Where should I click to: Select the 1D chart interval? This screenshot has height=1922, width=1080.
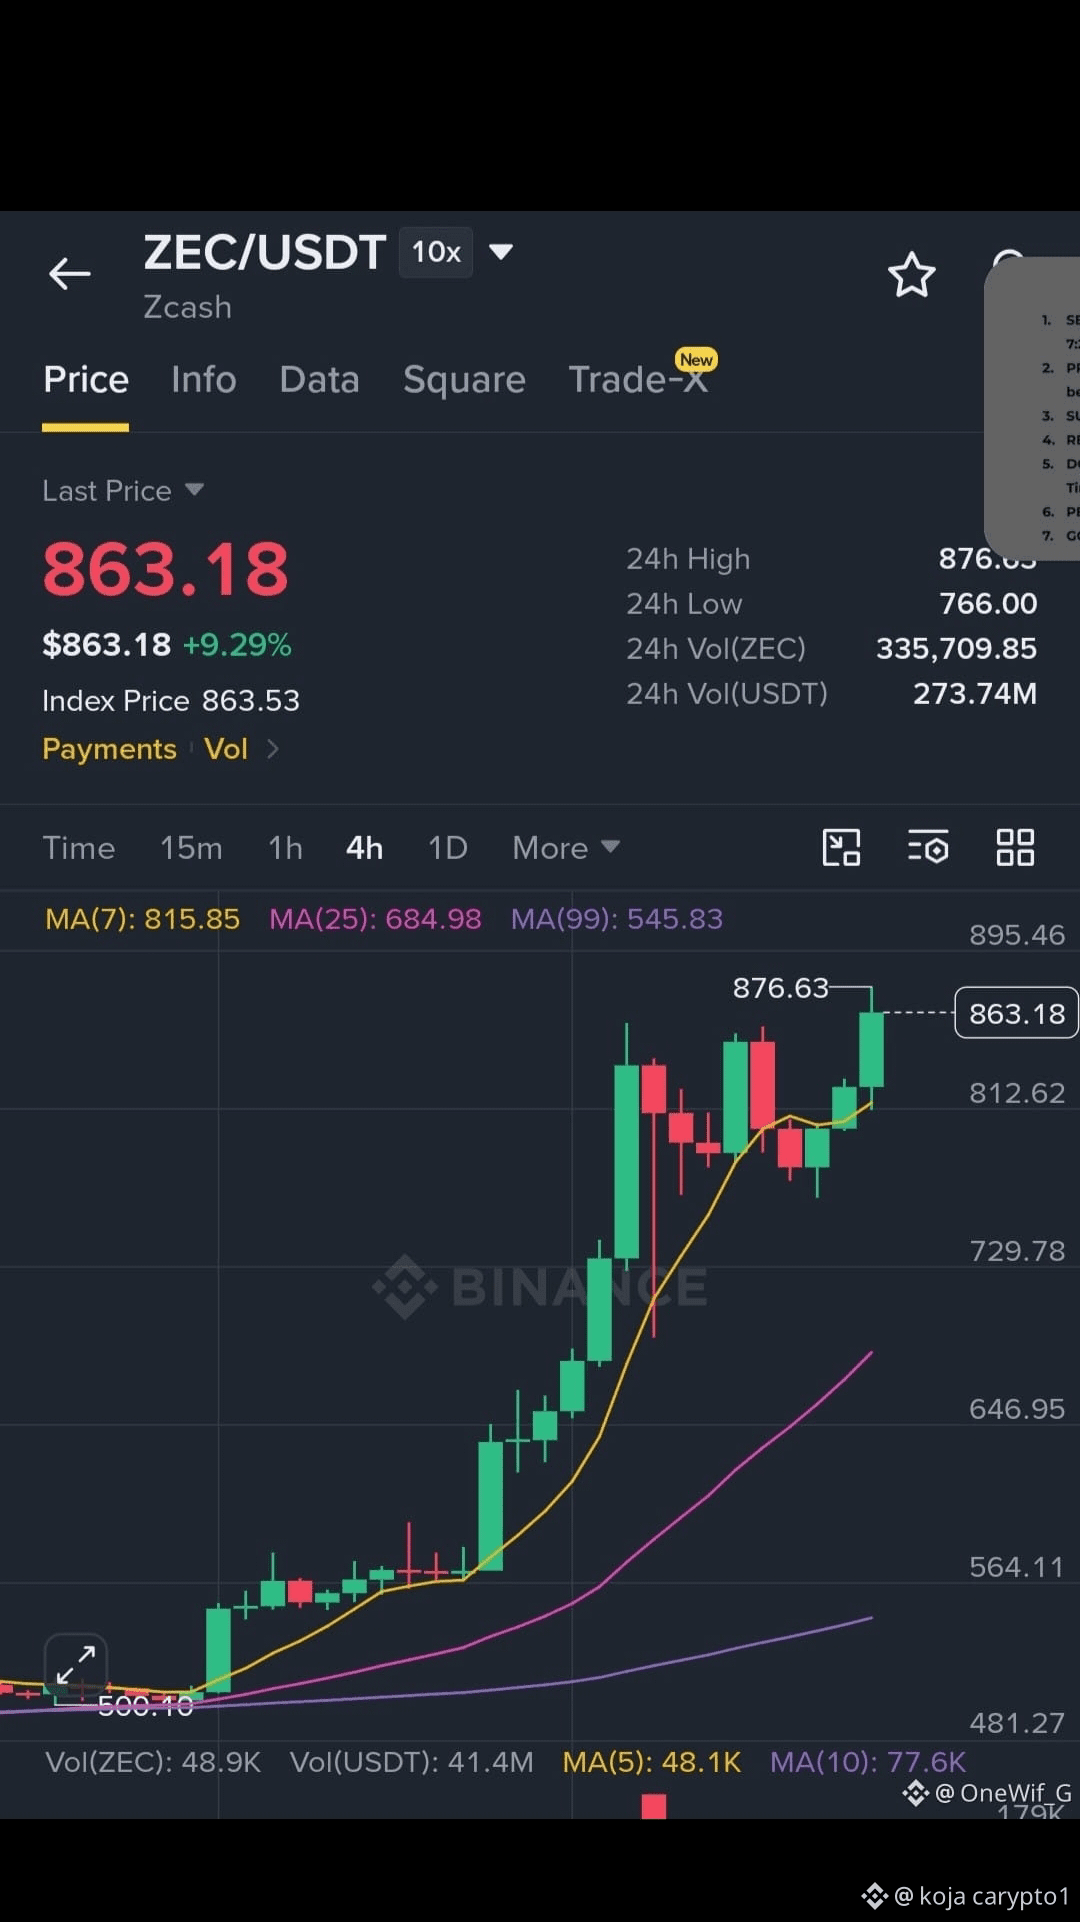[x=447, y=848]
